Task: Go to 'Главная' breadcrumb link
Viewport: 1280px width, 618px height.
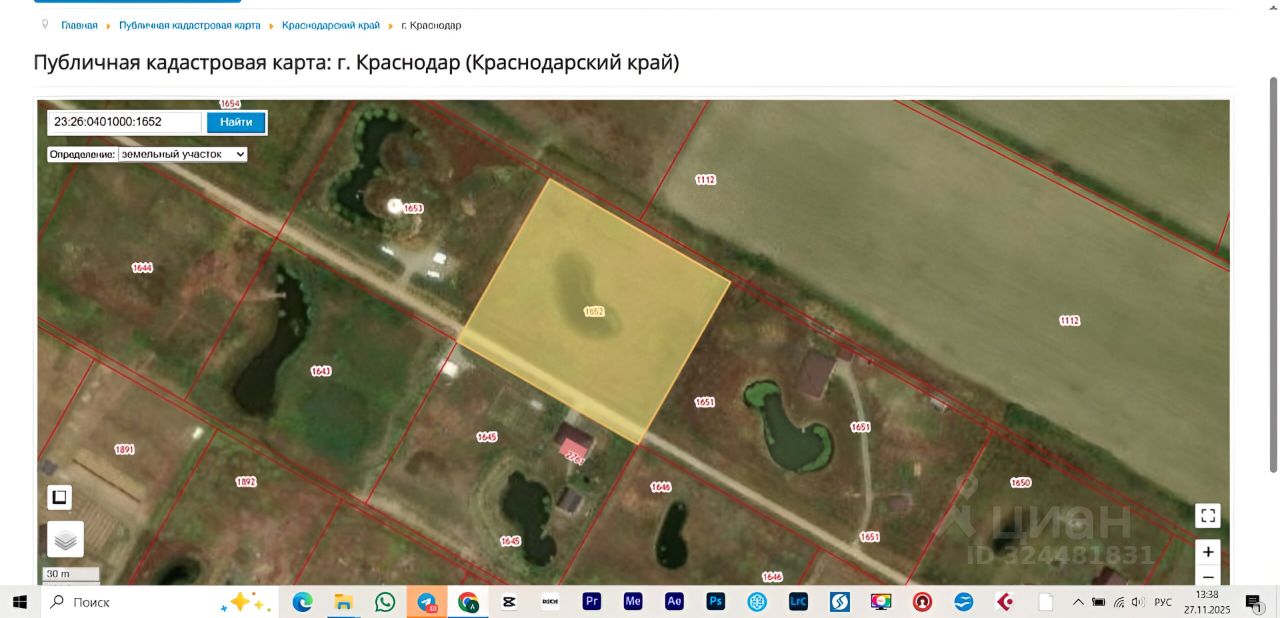Action: [x=79, y=25]
